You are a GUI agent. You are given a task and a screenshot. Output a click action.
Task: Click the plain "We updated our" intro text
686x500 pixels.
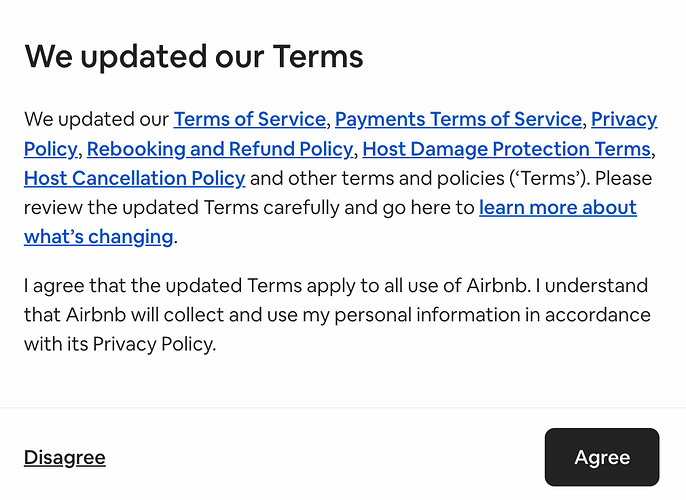(96, 119)
